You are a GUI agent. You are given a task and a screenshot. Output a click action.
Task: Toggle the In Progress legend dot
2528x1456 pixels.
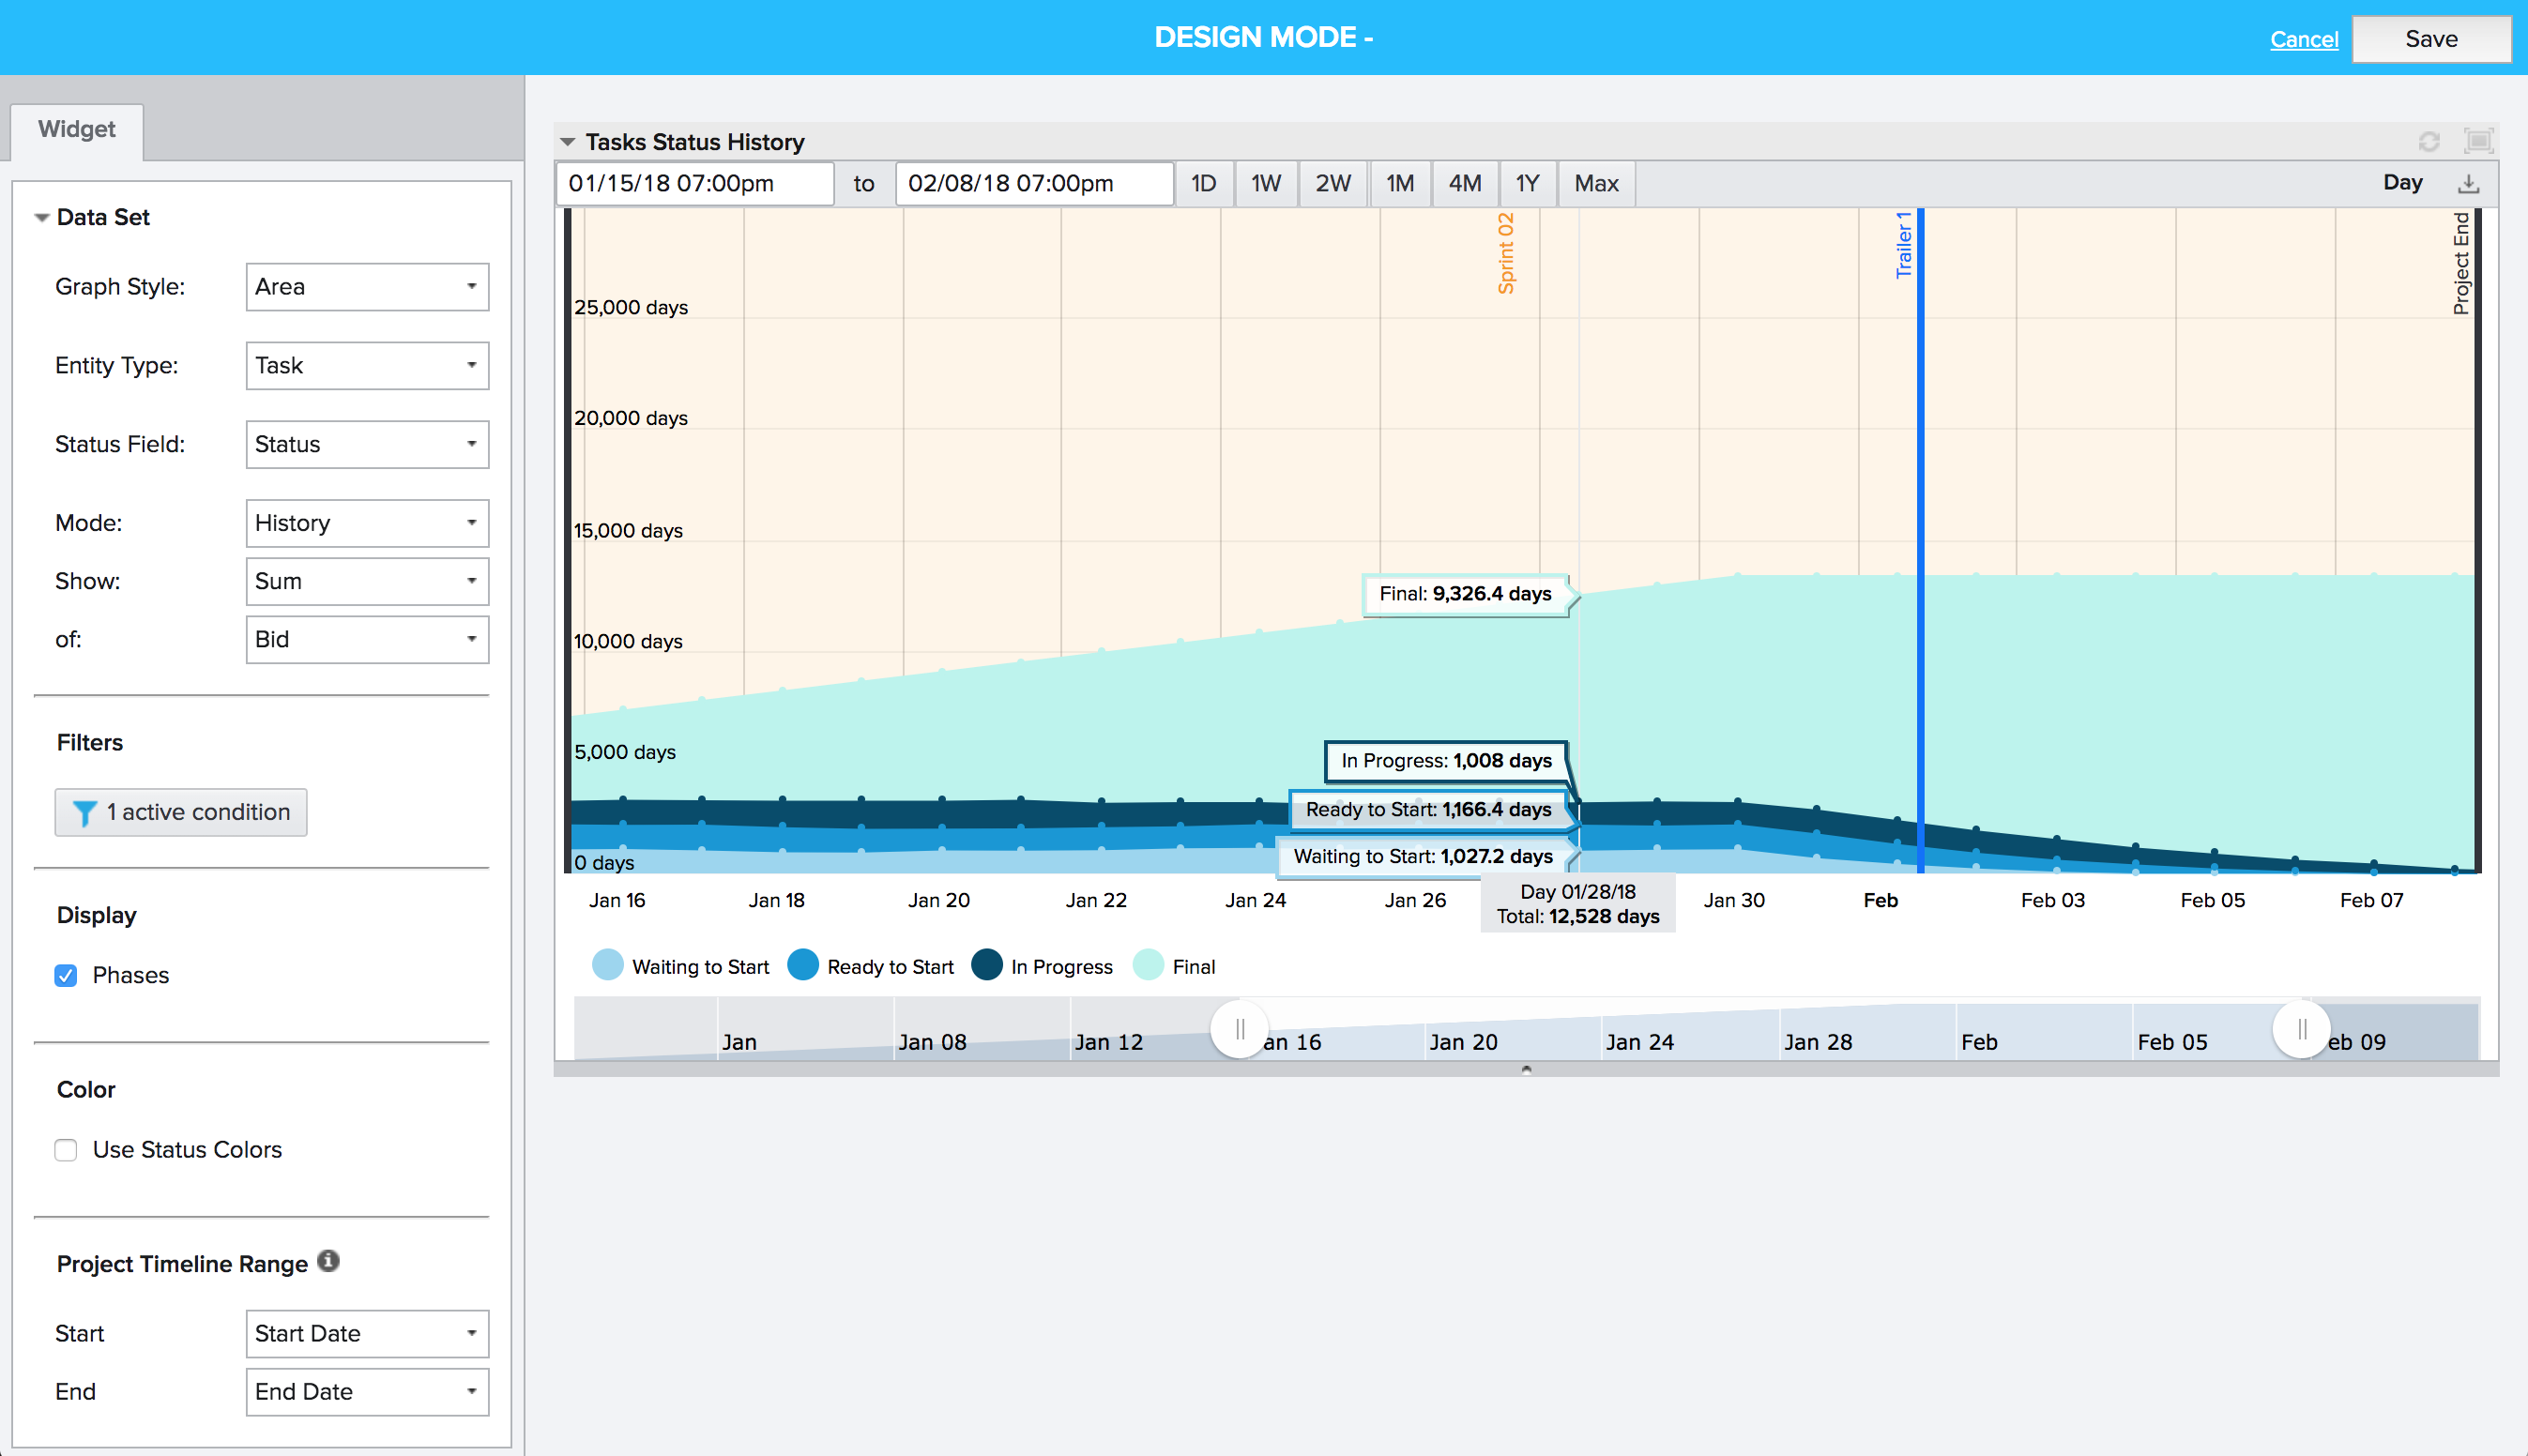point(987,966)
